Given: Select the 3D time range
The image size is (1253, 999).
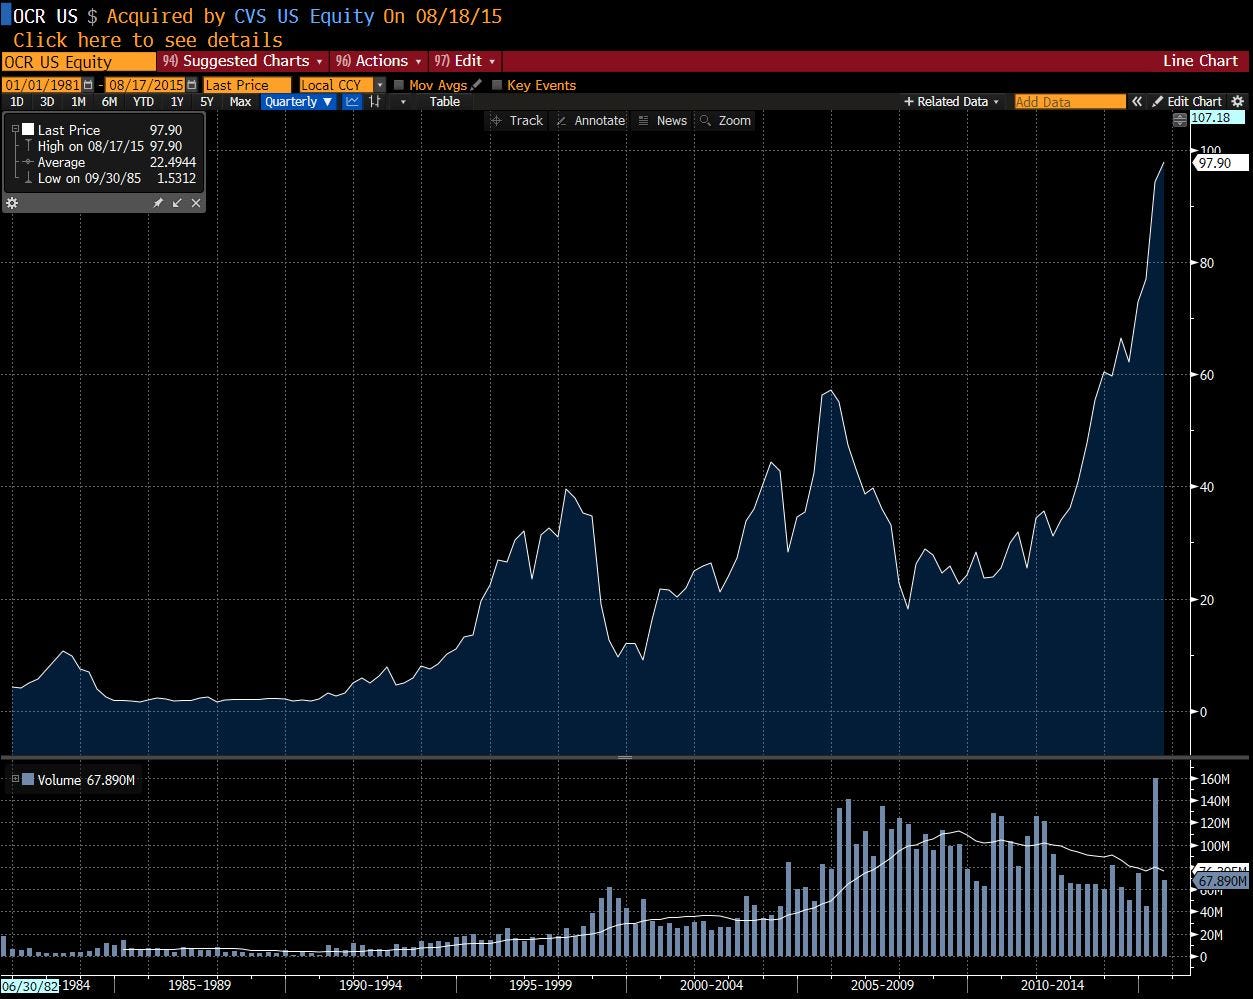Looking at the screenshot, I should tap(47, 102).
